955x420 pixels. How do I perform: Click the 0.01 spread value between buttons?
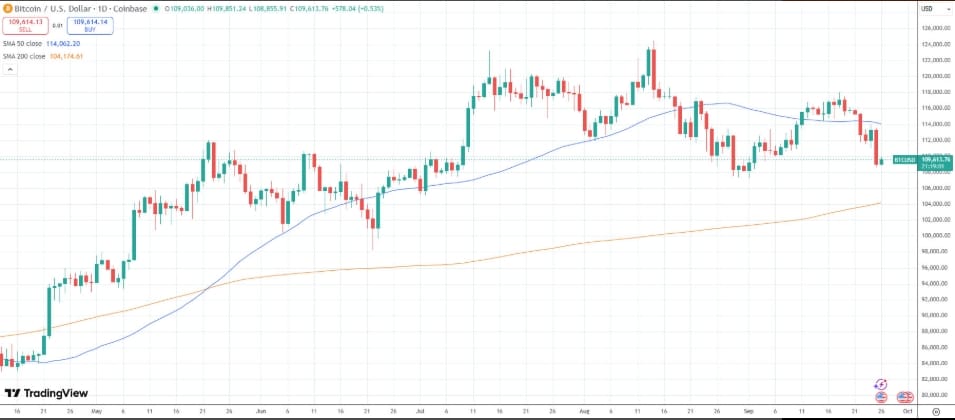tap(56, 26)
